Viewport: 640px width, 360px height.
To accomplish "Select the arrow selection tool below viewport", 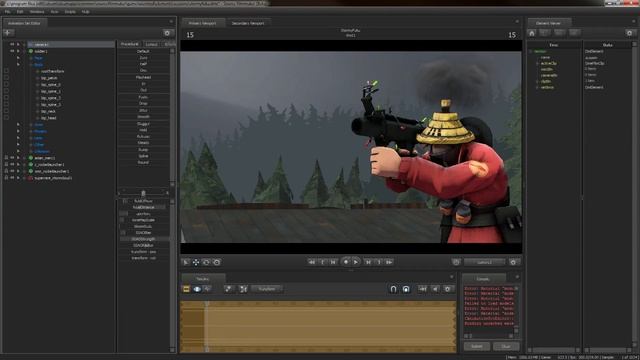I will tap(186, 262).
